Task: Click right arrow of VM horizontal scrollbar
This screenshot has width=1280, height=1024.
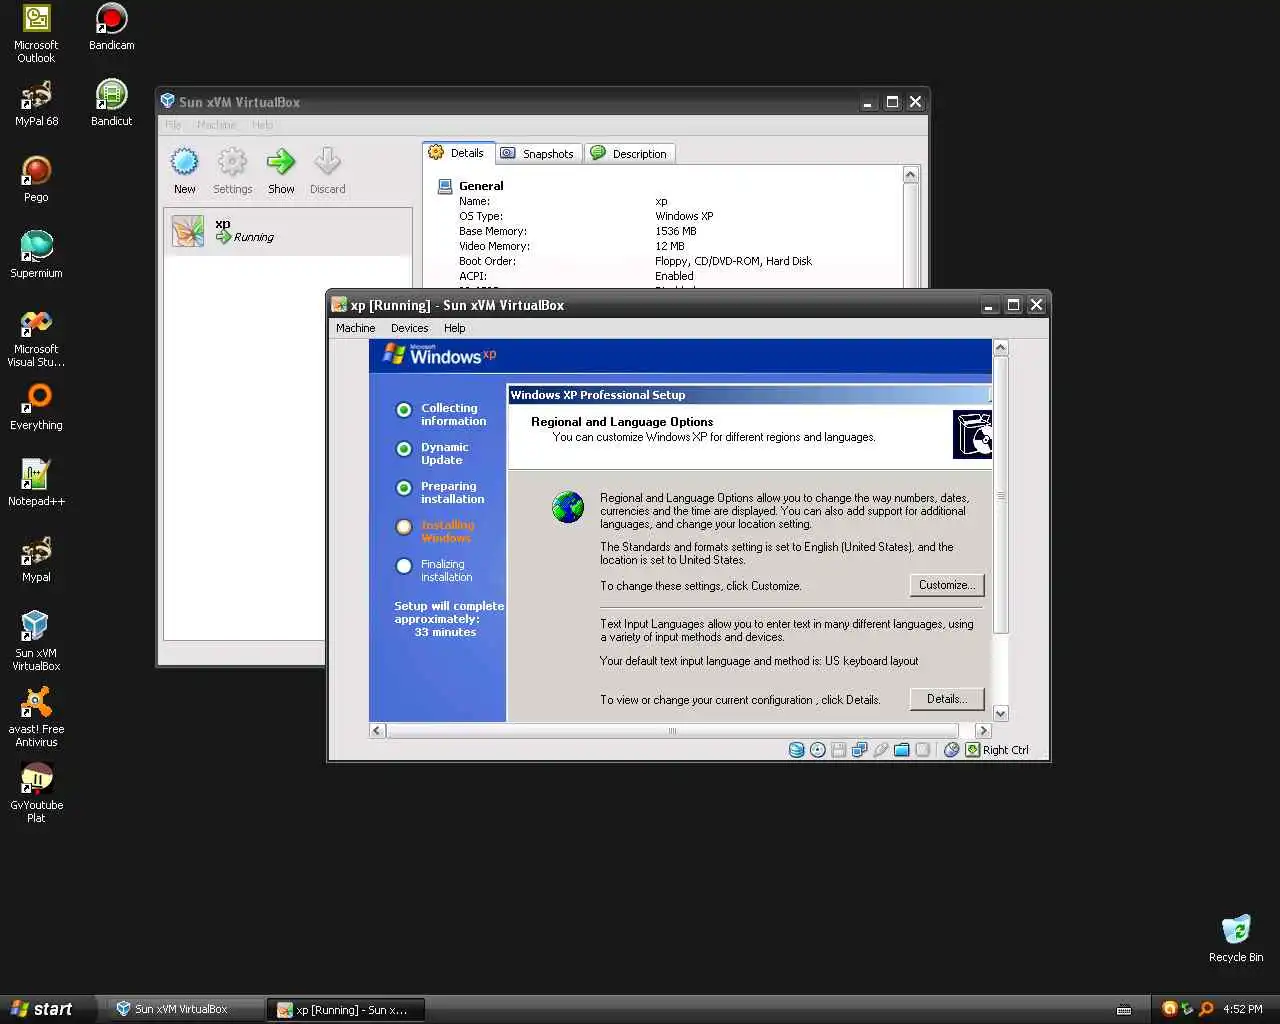Action: tap(983, 731)
